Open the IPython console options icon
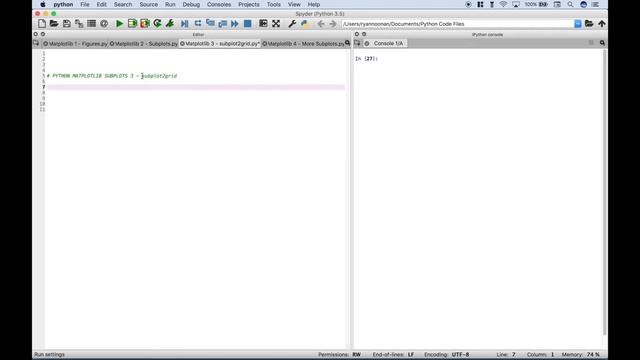Viewport: 640px width, 360px height. click(602, 43)
